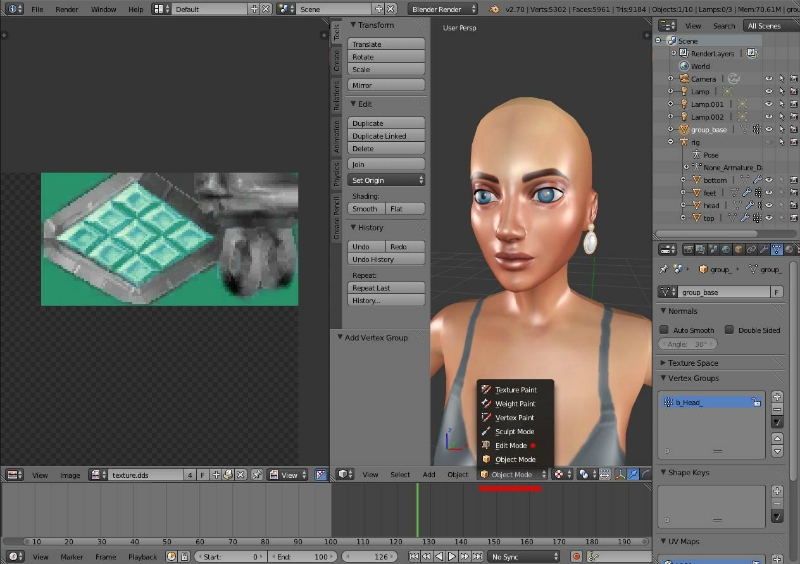Select Weight Paint in the mode list
Viewport: 800px width, 564px height.
[515, 403]
